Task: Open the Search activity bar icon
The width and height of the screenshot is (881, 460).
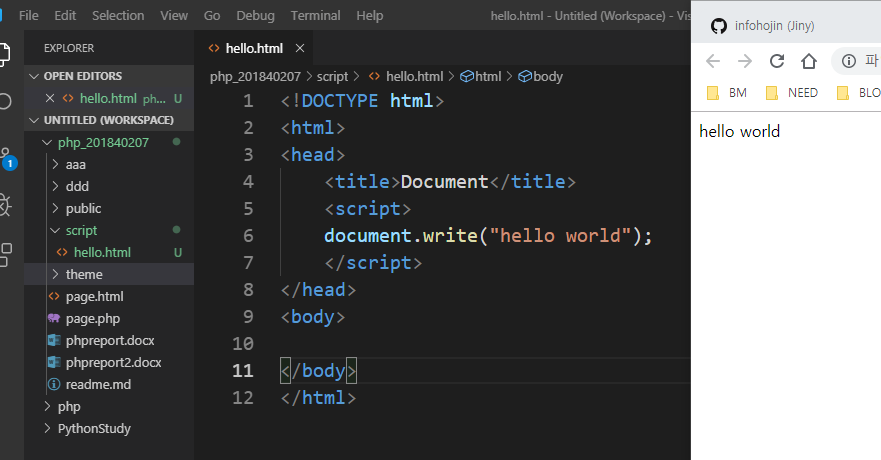Action: [4, 102]
